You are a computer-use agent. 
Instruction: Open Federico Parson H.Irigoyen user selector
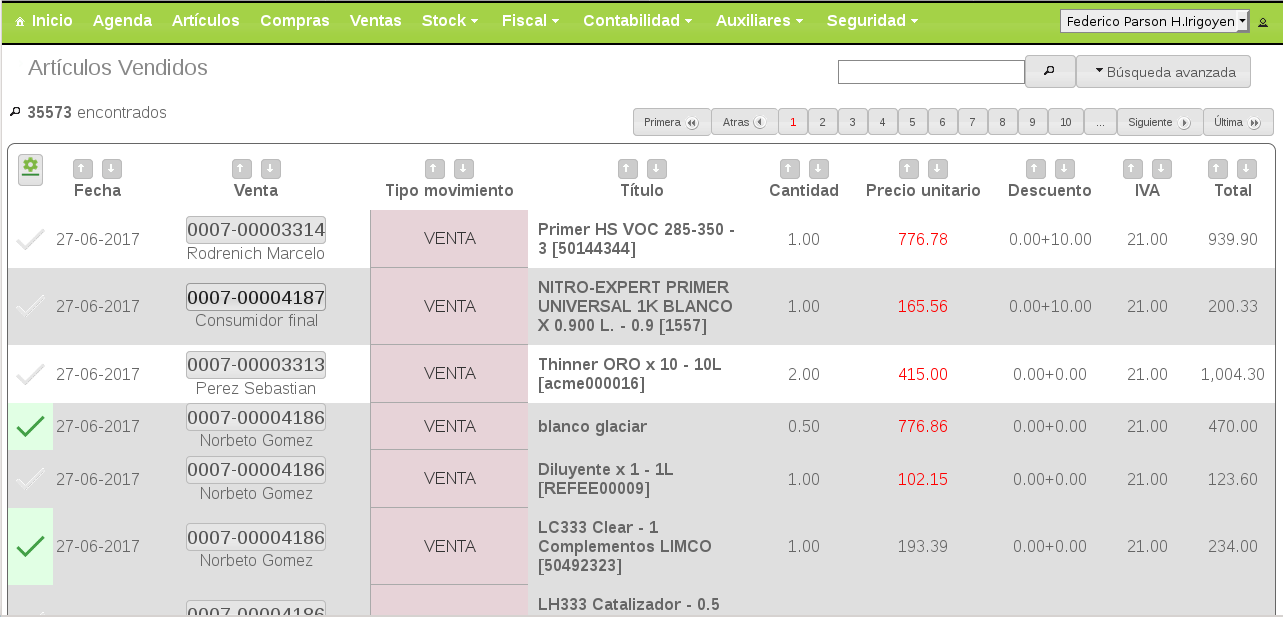[x=1154, y=21]
